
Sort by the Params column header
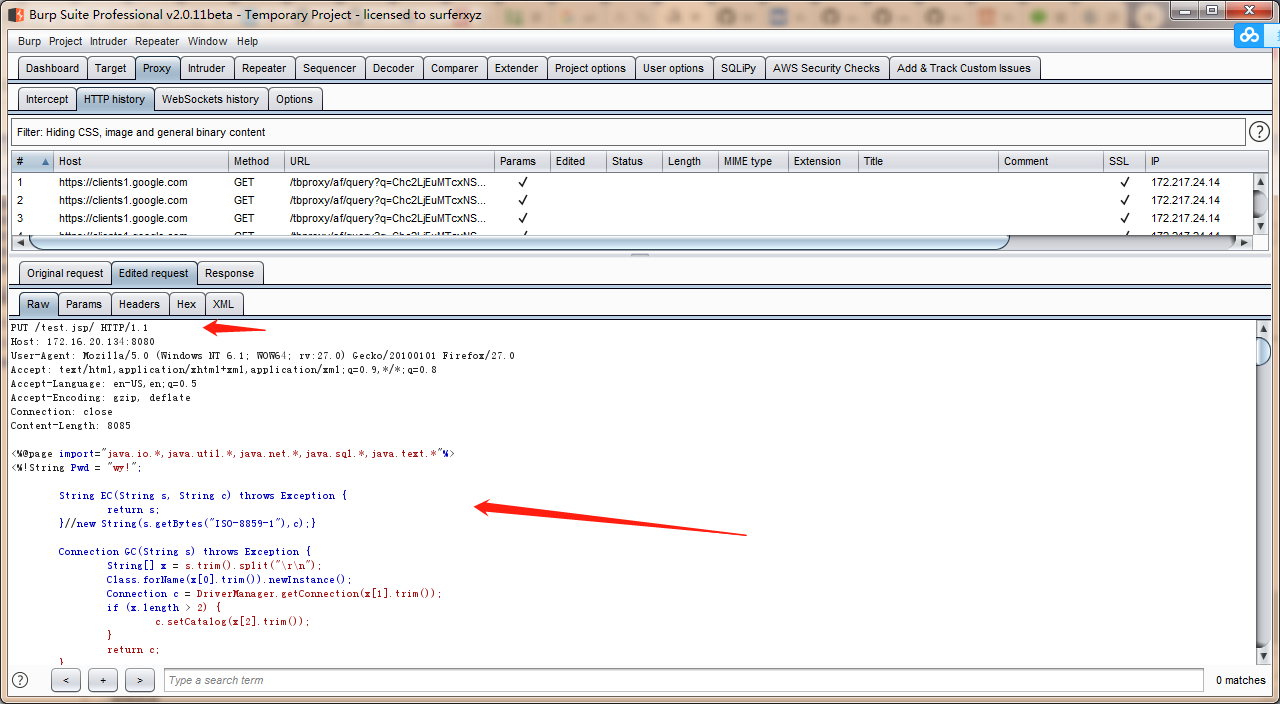tap(523, 161)
